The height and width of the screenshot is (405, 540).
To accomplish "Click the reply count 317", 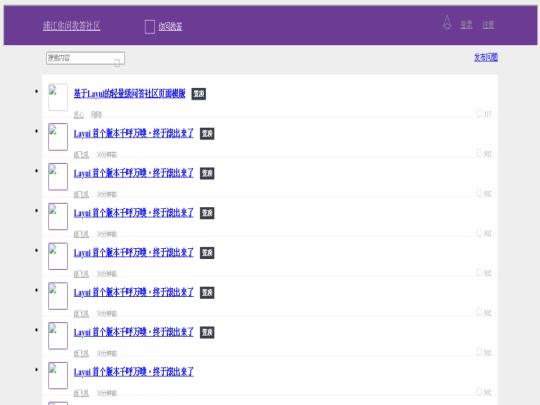I will pyautogui.click(x=488, y=114).
